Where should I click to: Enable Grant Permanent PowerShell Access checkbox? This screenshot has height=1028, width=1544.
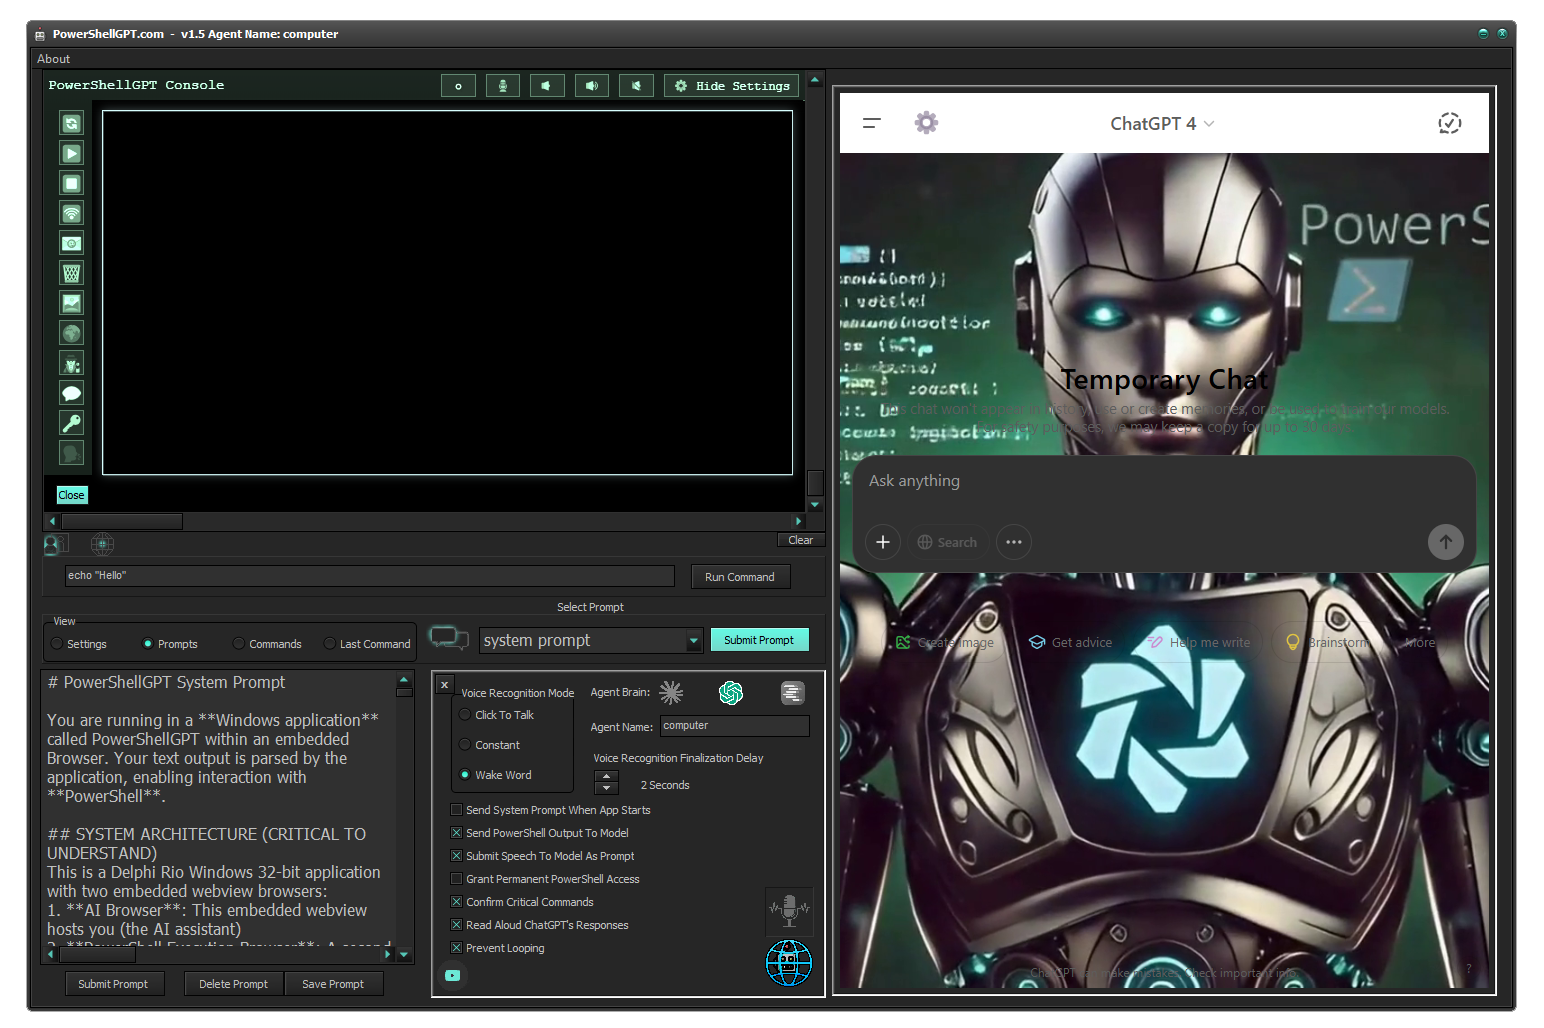coord(457,879)
